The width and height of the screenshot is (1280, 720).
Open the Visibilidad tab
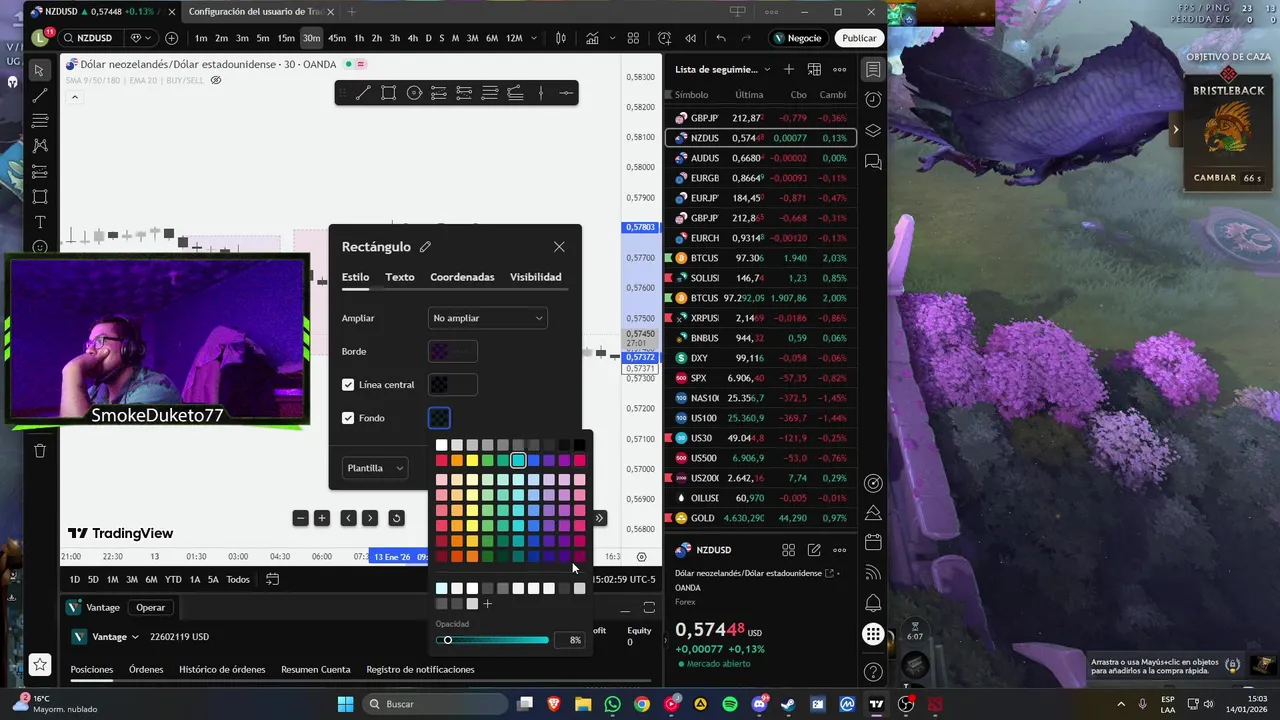pyautogui.click(x=536, y=277)
